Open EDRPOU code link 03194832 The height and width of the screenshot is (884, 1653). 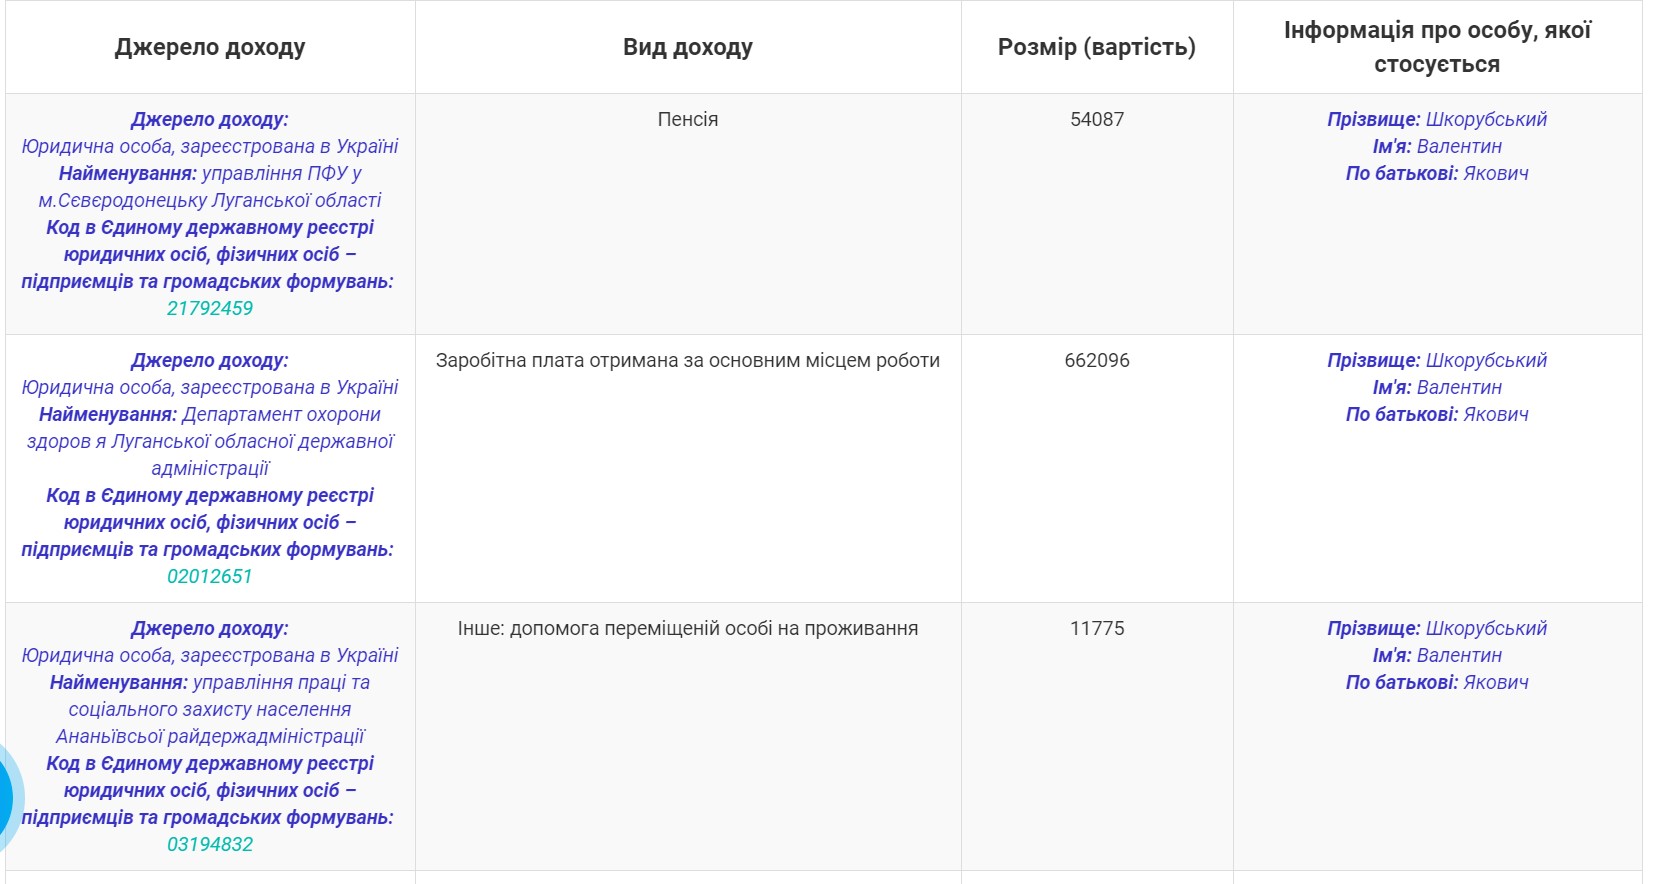[210, 844]
